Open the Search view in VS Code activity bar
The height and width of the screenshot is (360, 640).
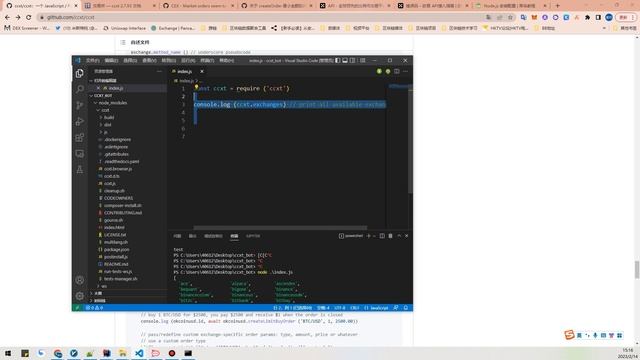(x=80, y=89)
